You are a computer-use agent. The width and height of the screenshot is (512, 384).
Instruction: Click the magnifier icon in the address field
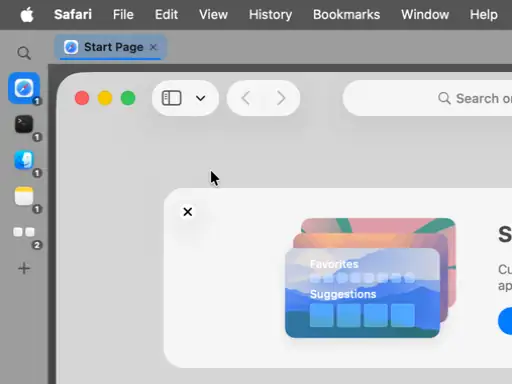[x=444, y=98]
